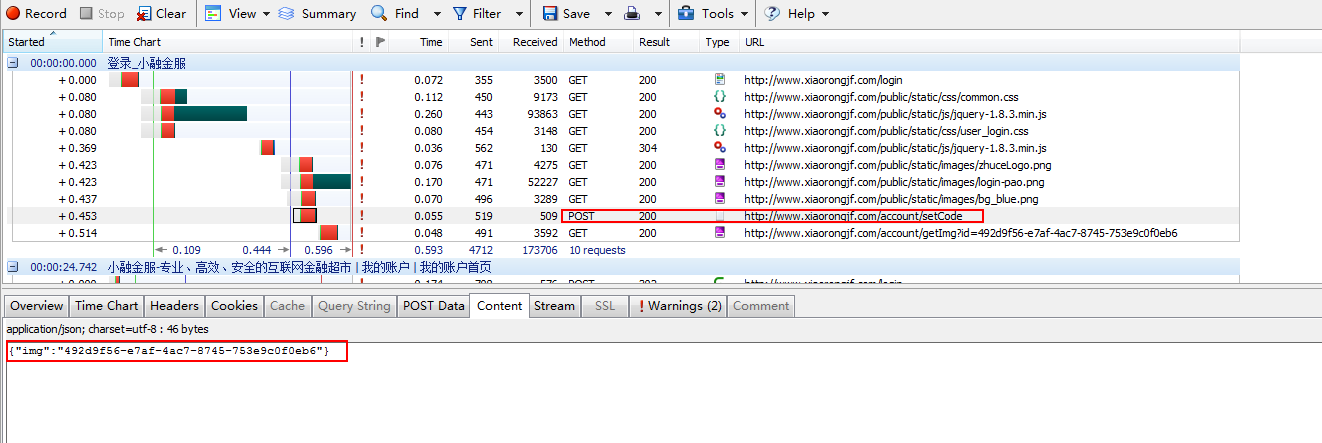The height and width of the screenshot is (443, 1322).
Task: Click the 93863 received value
Action: 541,114
